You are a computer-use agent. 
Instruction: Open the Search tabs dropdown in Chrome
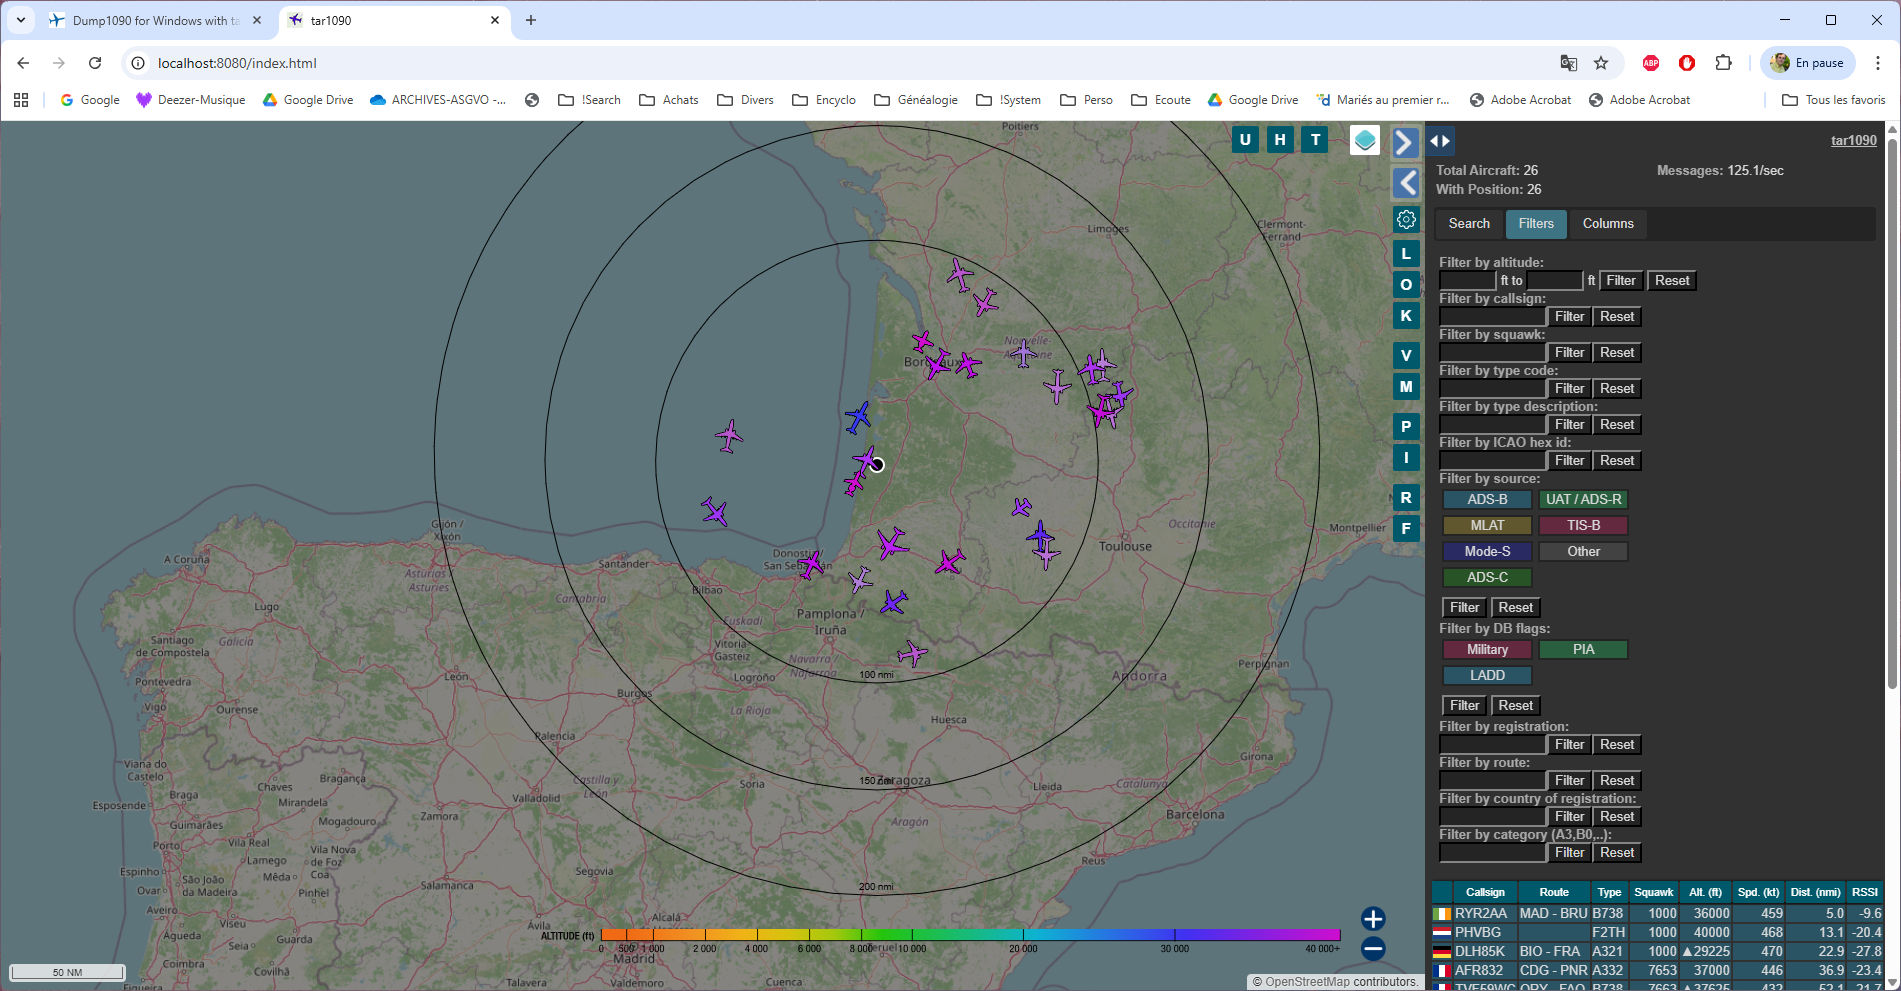[21, 20]
